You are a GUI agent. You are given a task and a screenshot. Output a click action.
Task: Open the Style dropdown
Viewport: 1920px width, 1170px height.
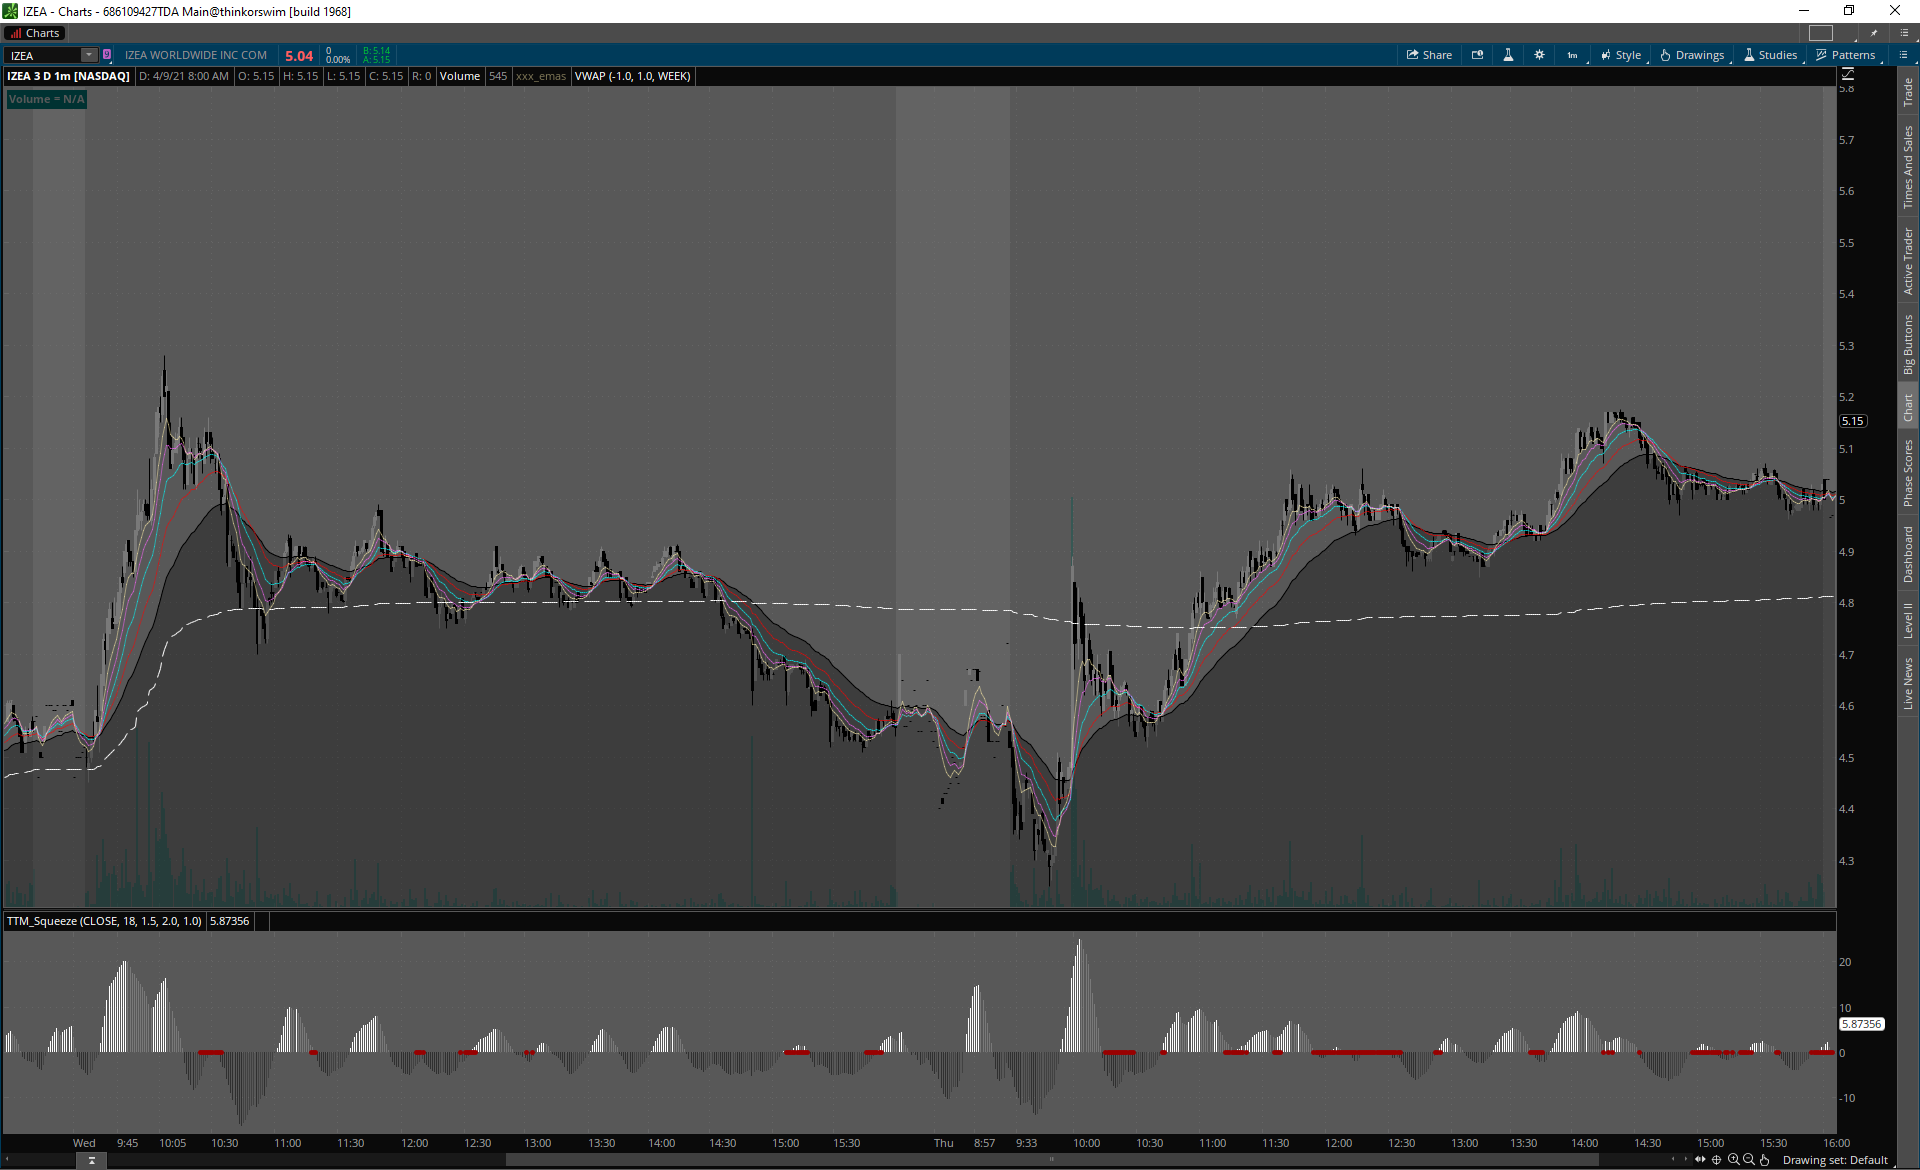[1621, 55]
